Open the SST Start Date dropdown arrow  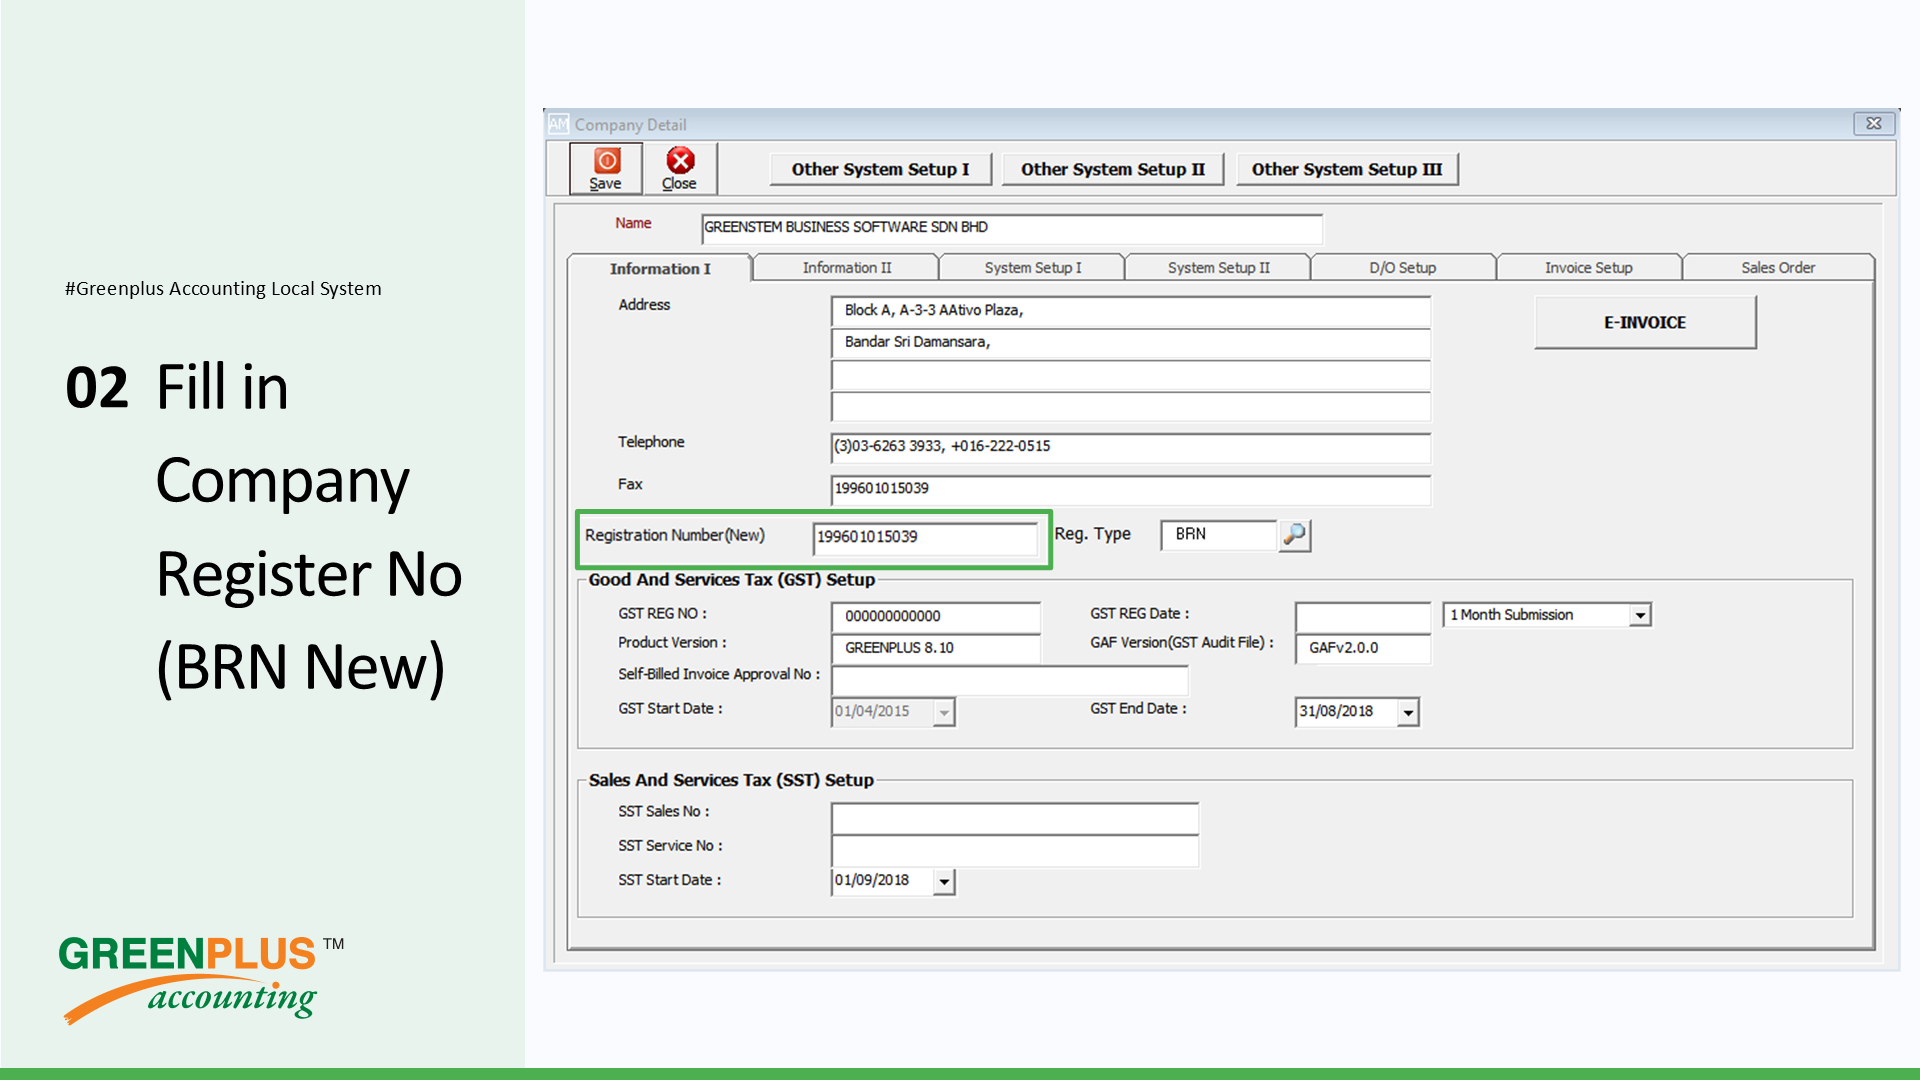coord(944,881)
